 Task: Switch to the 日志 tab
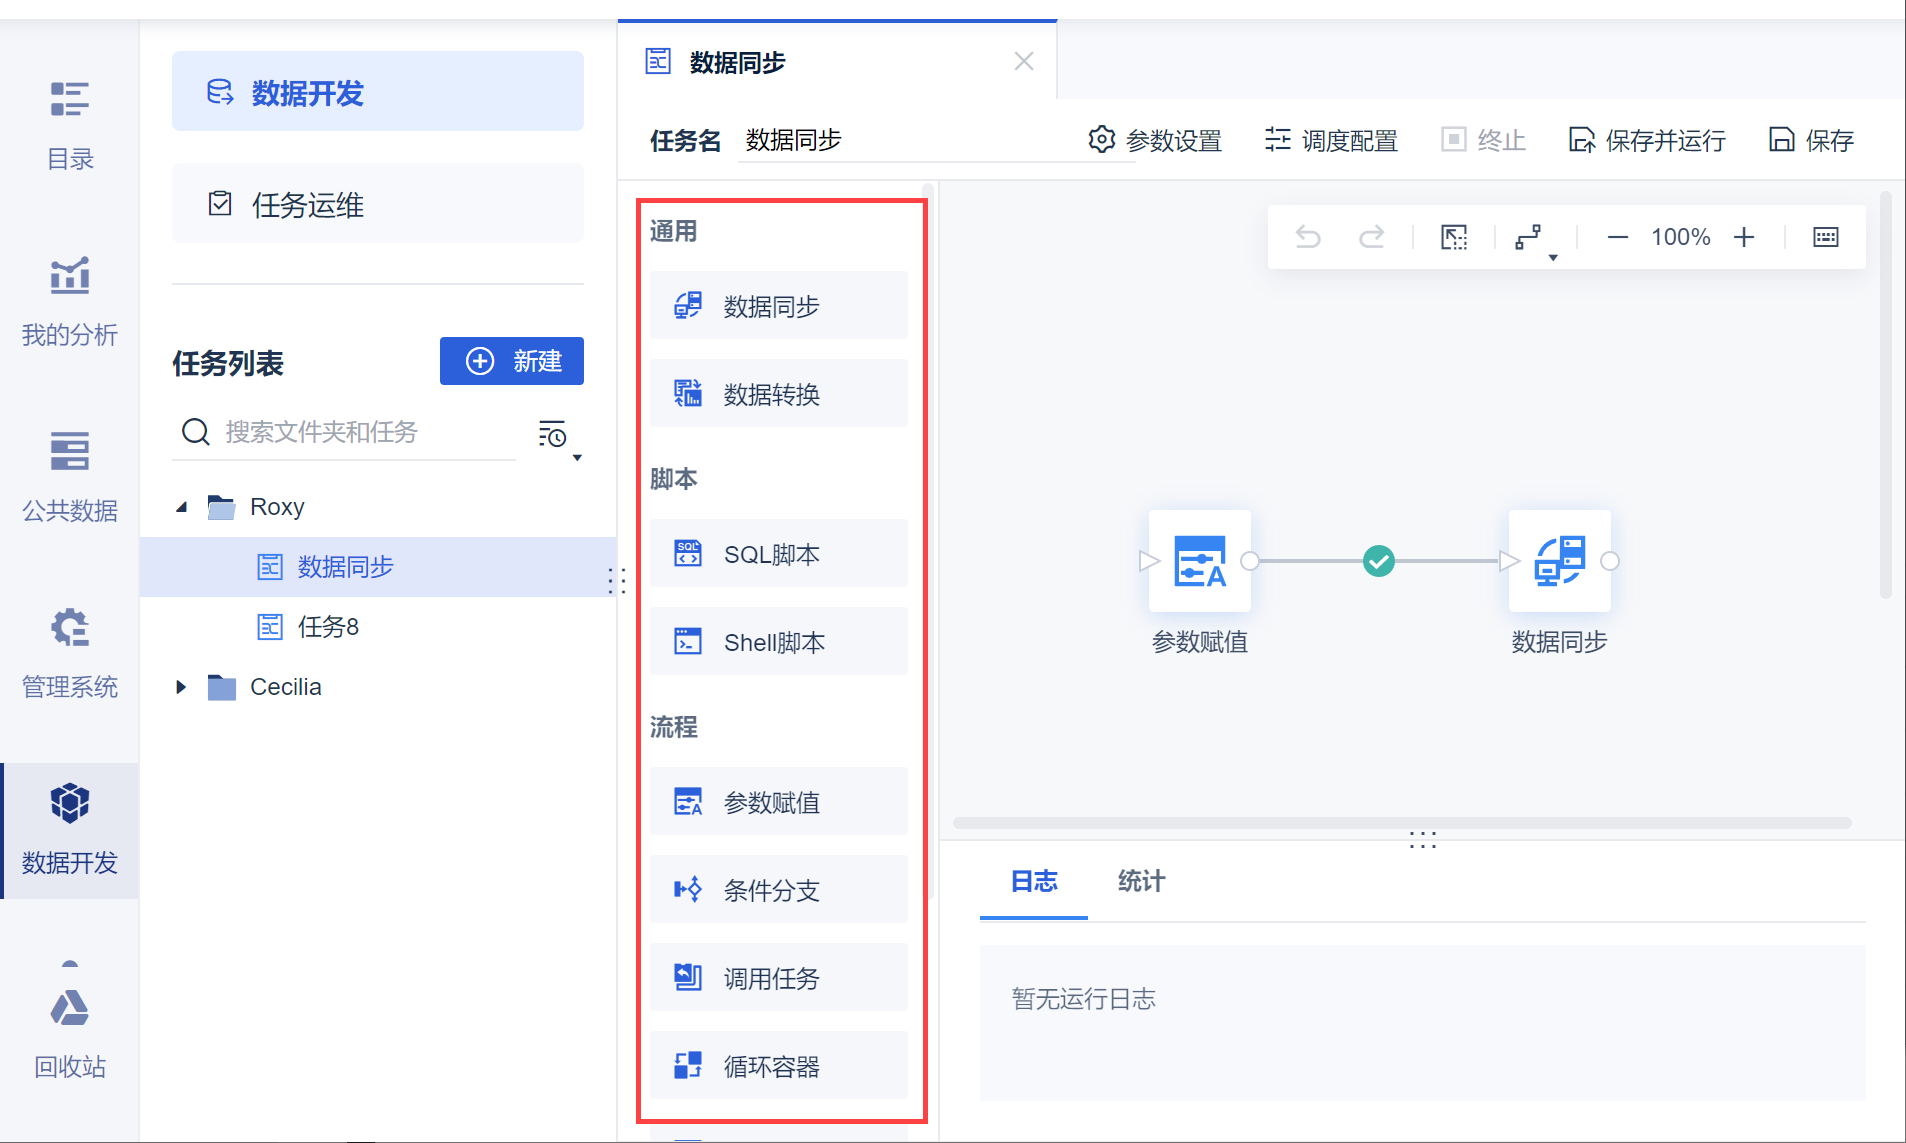click(1034, 881)
